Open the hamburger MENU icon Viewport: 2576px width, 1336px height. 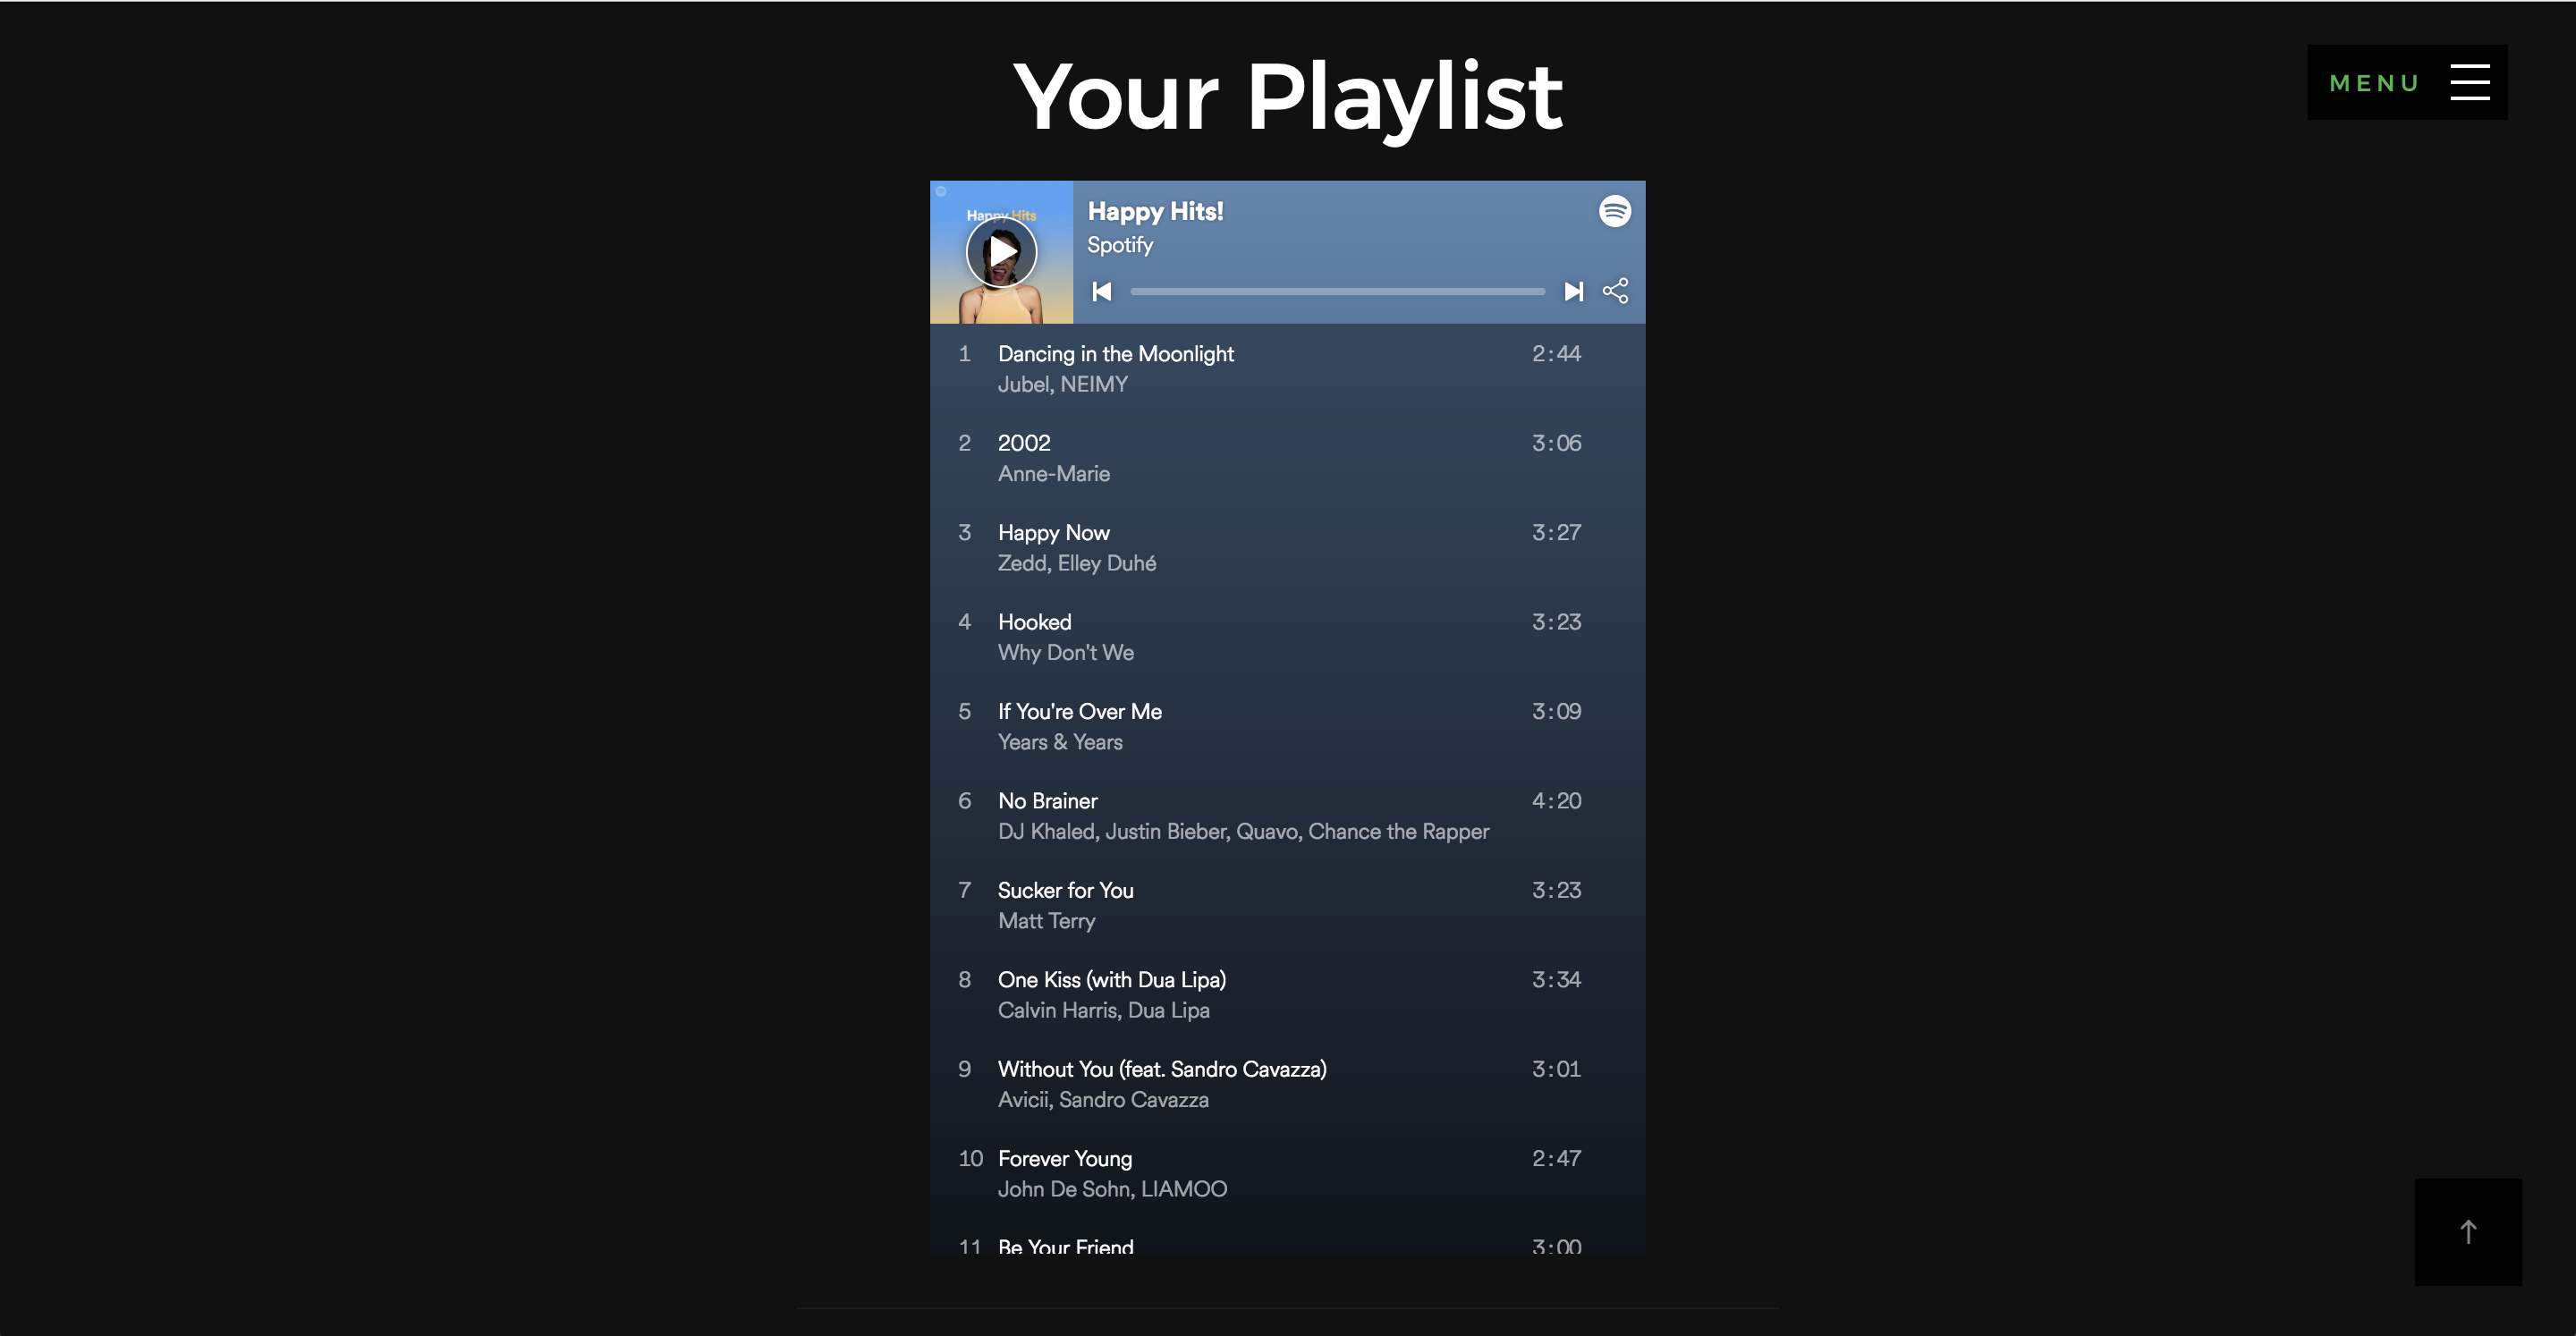2469,82
